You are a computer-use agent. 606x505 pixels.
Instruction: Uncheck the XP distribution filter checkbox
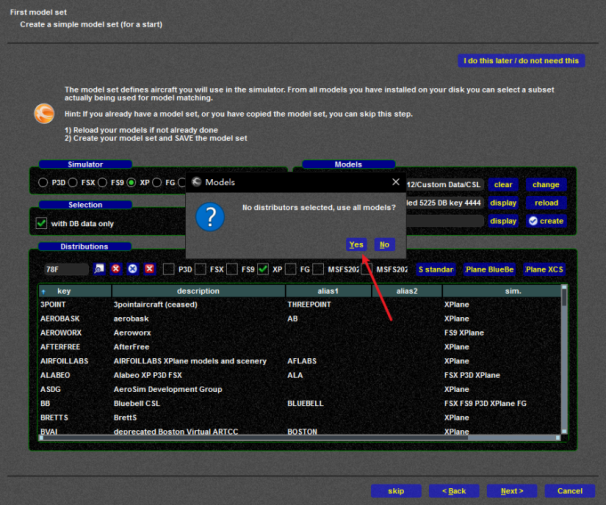263,269
